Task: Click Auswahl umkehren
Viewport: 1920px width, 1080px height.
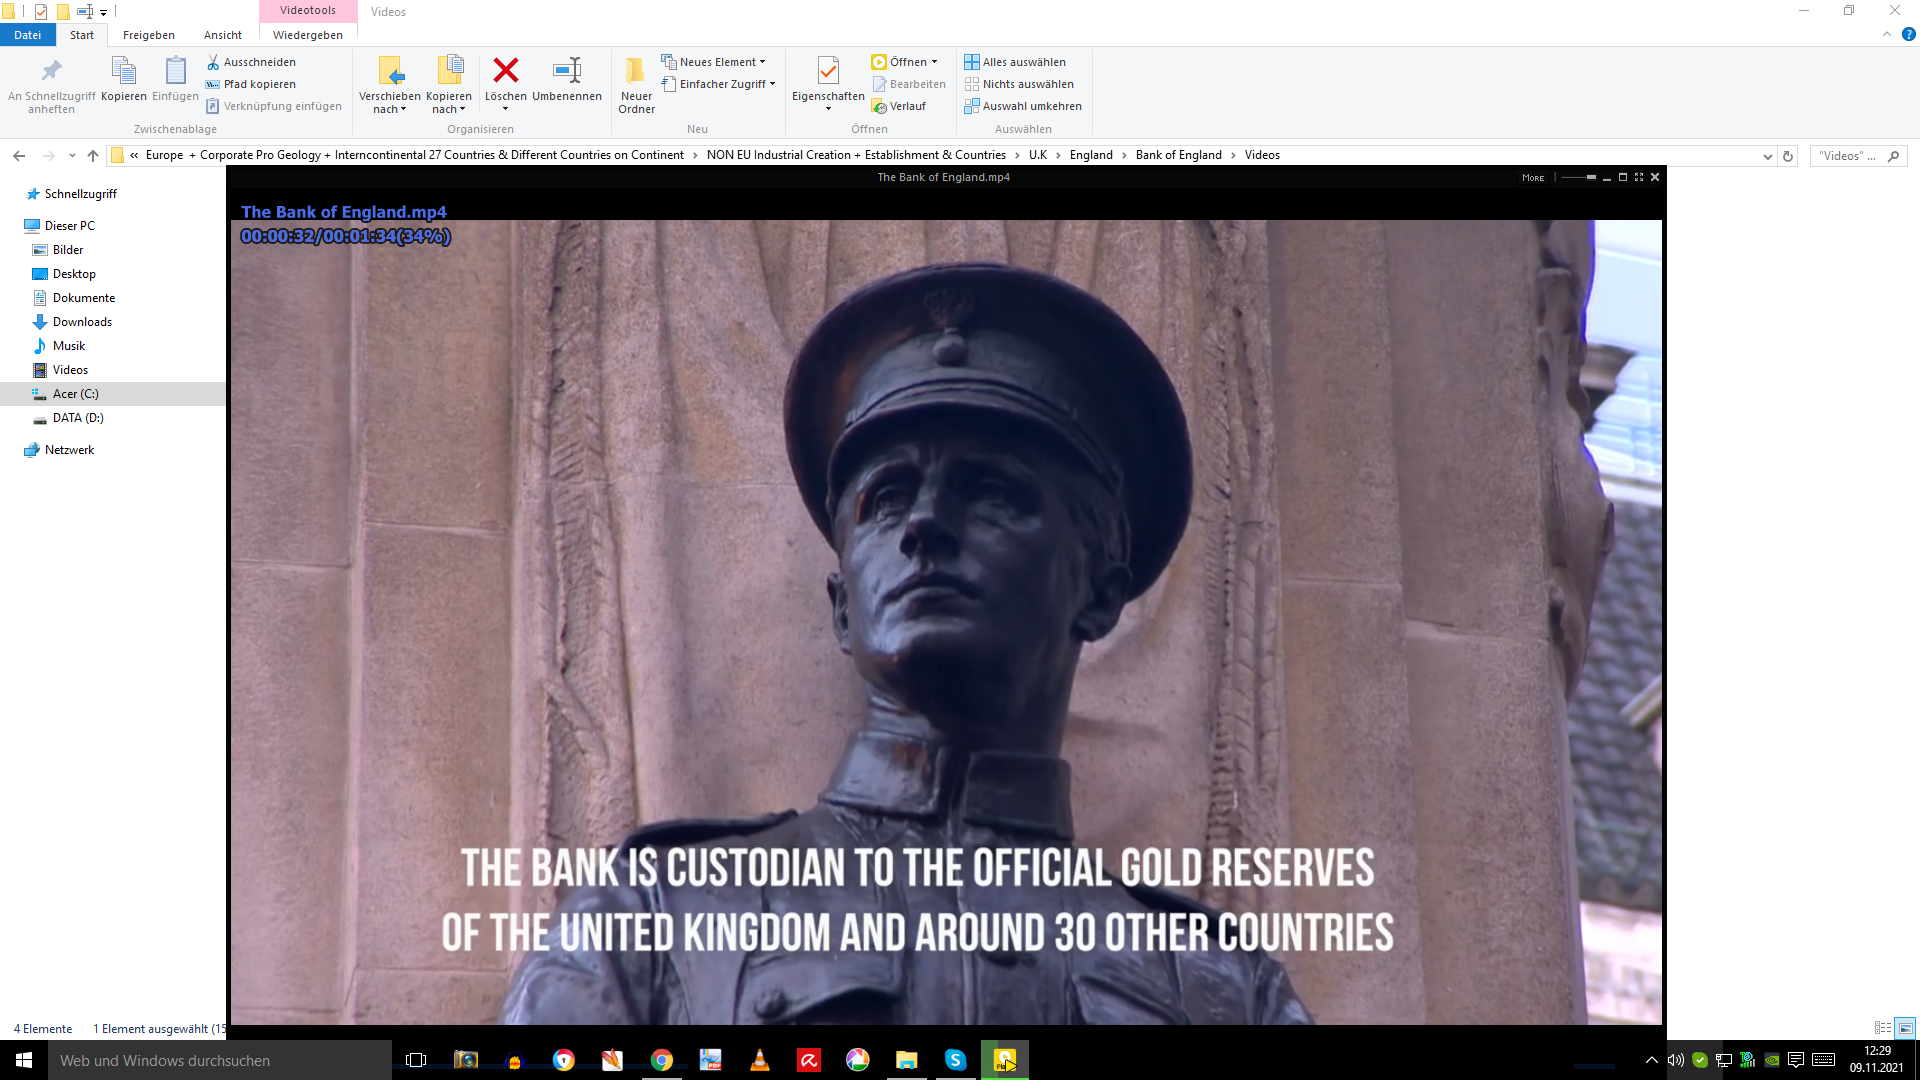Action: coord(1023,106)
